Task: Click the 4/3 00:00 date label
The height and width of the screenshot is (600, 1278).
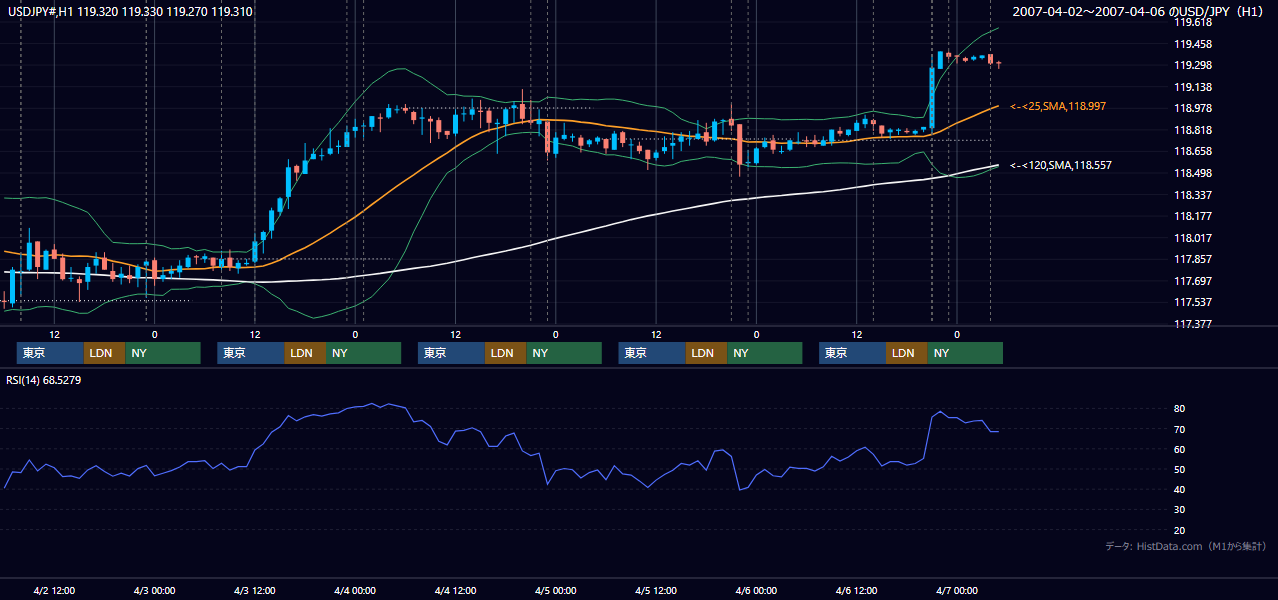Action: (x=154, y=591)
